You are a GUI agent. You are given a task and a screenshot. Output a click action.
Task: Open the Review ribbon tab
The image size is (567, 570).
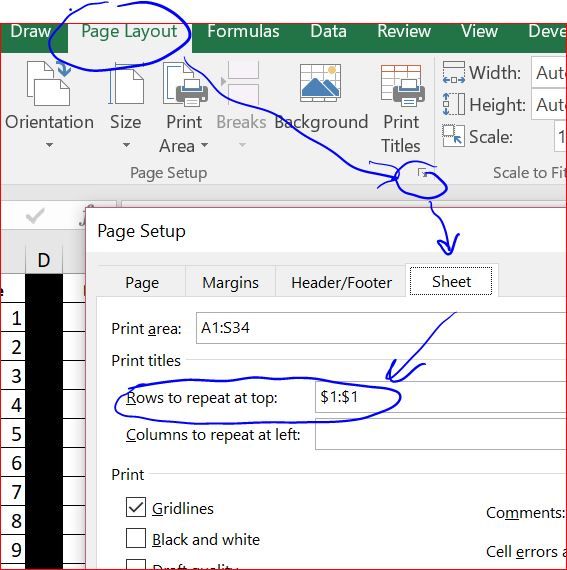(404, 31)
